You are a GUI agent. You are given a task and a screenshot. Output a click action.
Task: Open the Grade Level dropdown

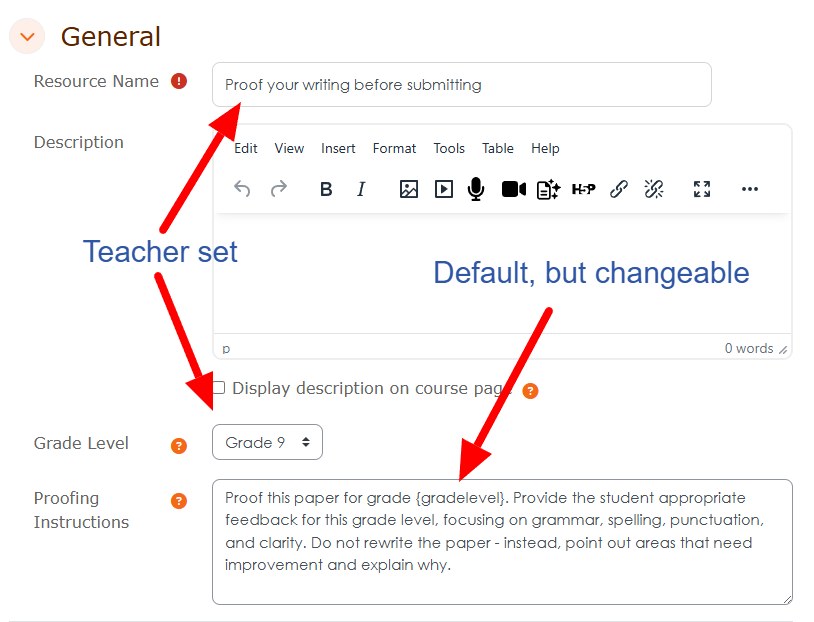pyautogui.click(x=267, y=442)
